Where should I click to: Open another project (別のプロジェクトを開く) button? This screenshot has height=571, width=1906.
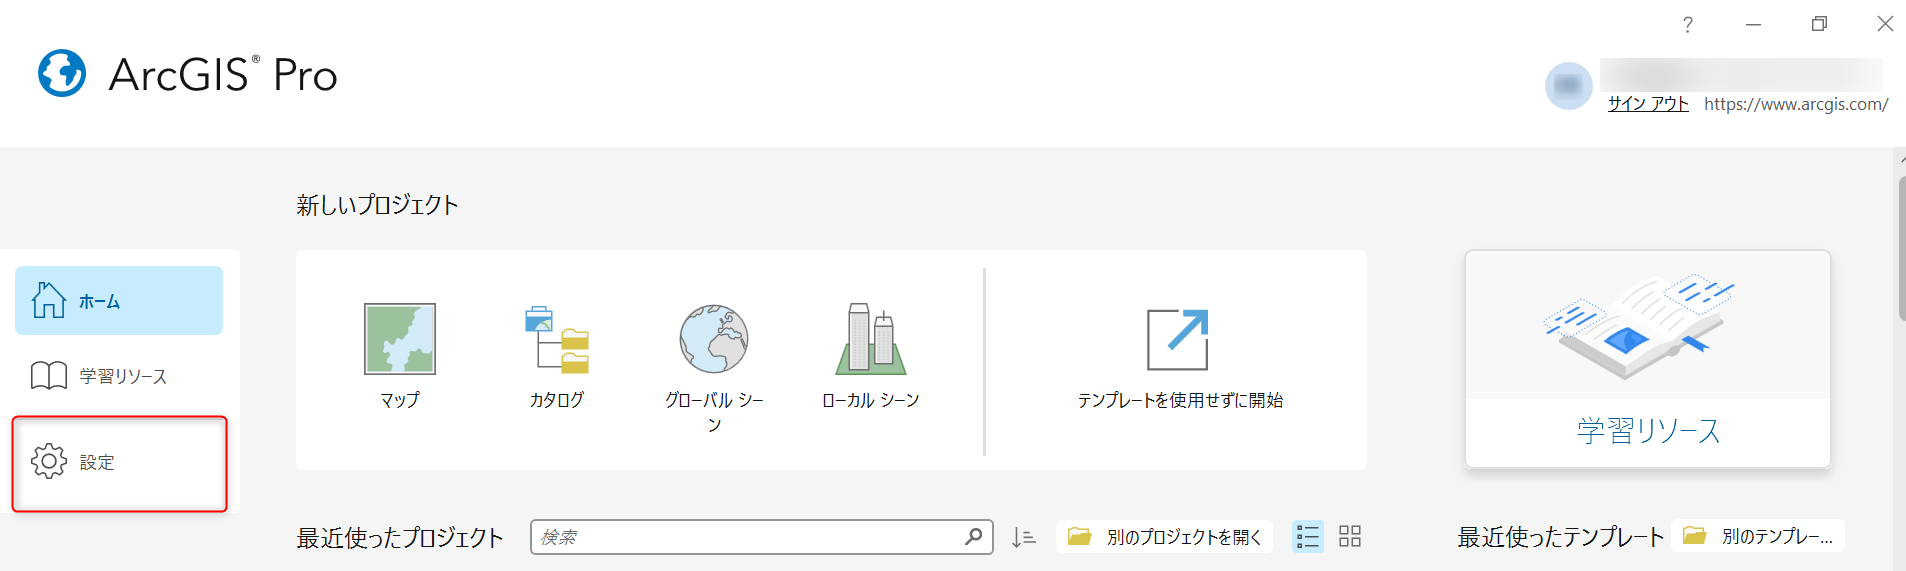[1164, 537]
